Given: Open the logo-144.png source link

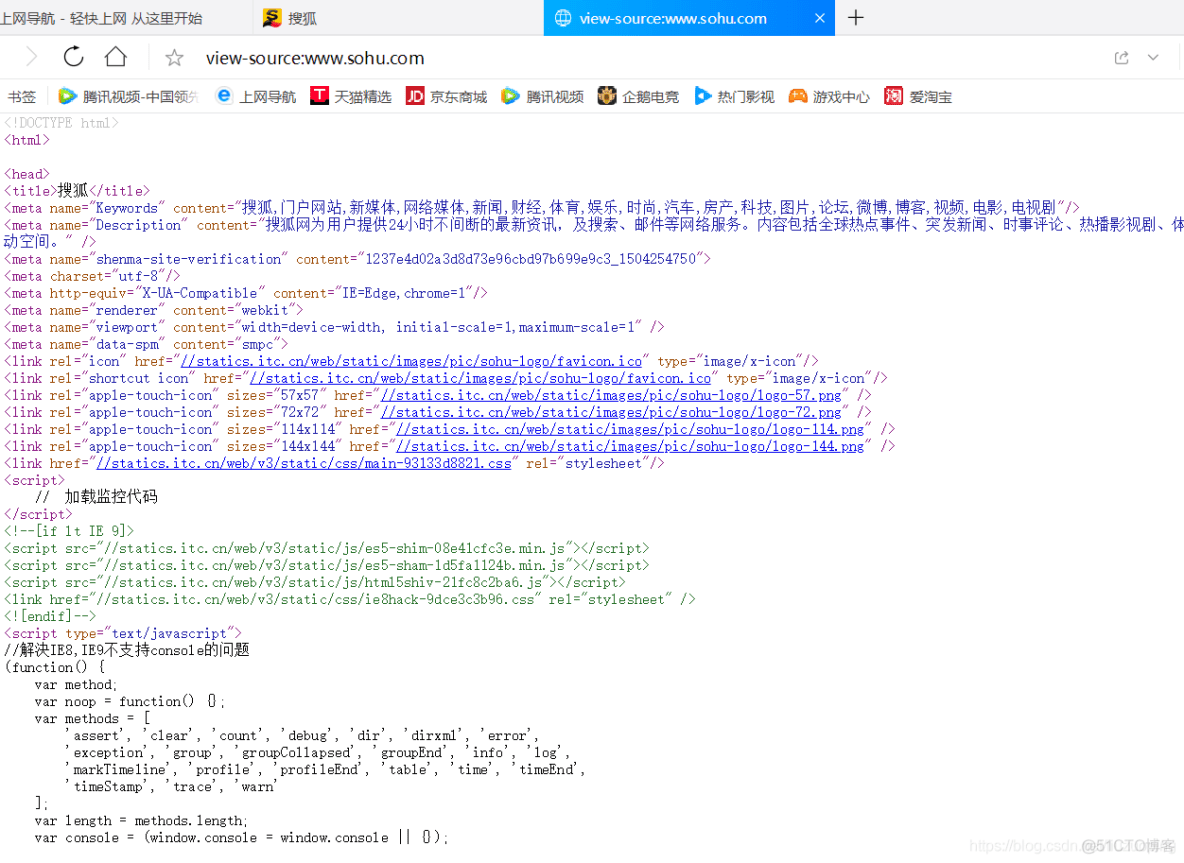Looking at the screenshot, I should [630, 446].
